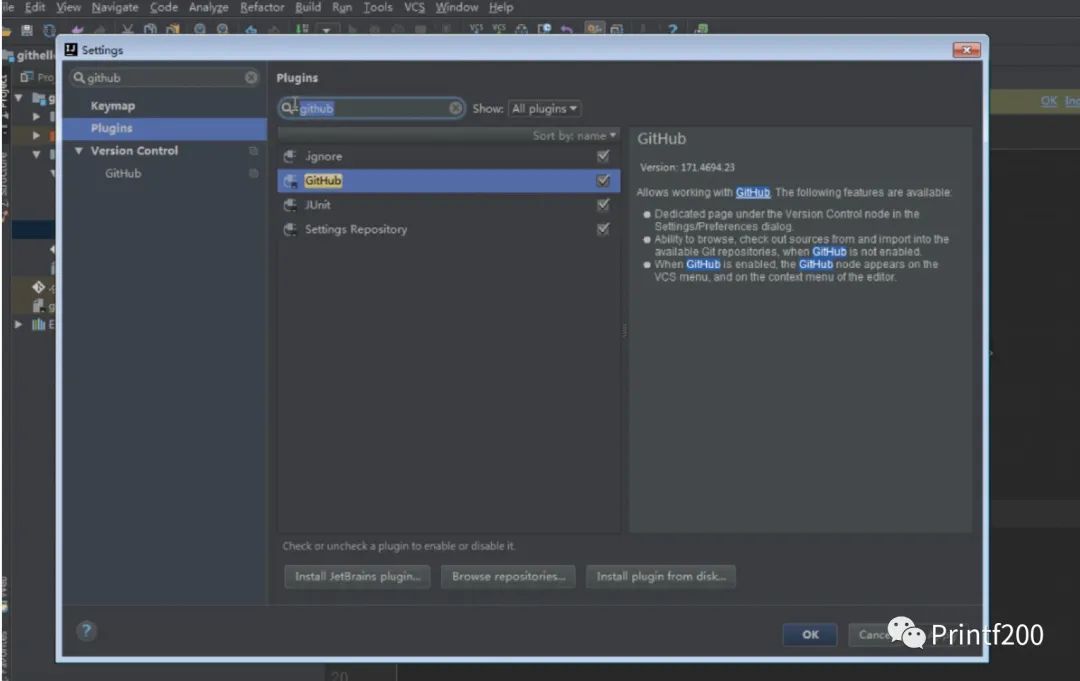Screen dimensions: 1080x681
Task: Follow the underlined GitHub link in description
Action: (x=753, y=193)
